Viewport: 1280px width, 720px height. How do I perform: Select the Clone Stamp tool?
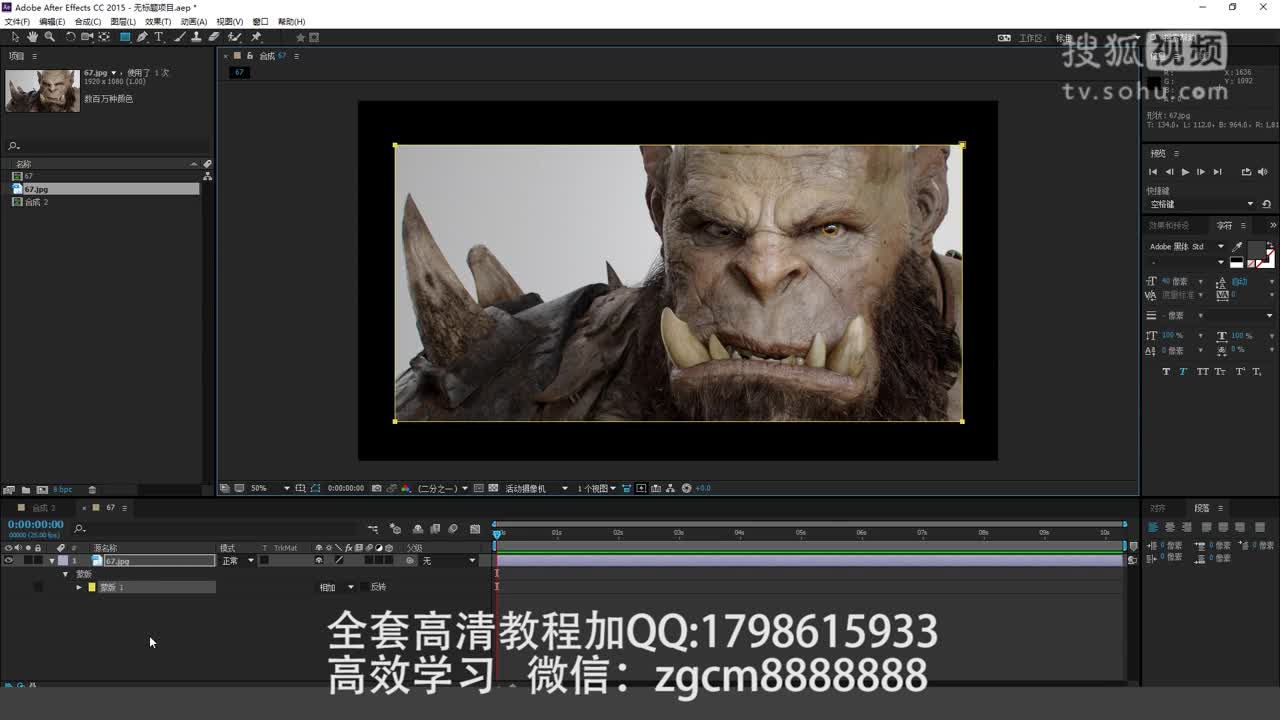(x=196, y=36)
